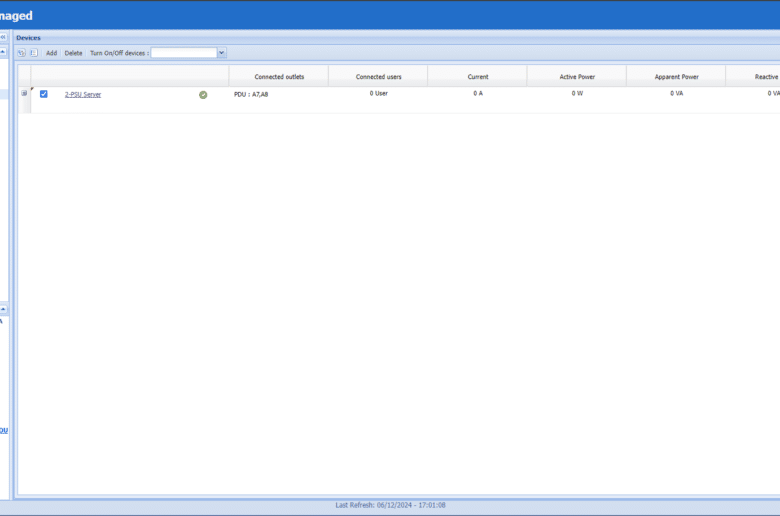Click the Delete button in the Devices toolbar
Viewport: 780px width, 516px height.
73,53
